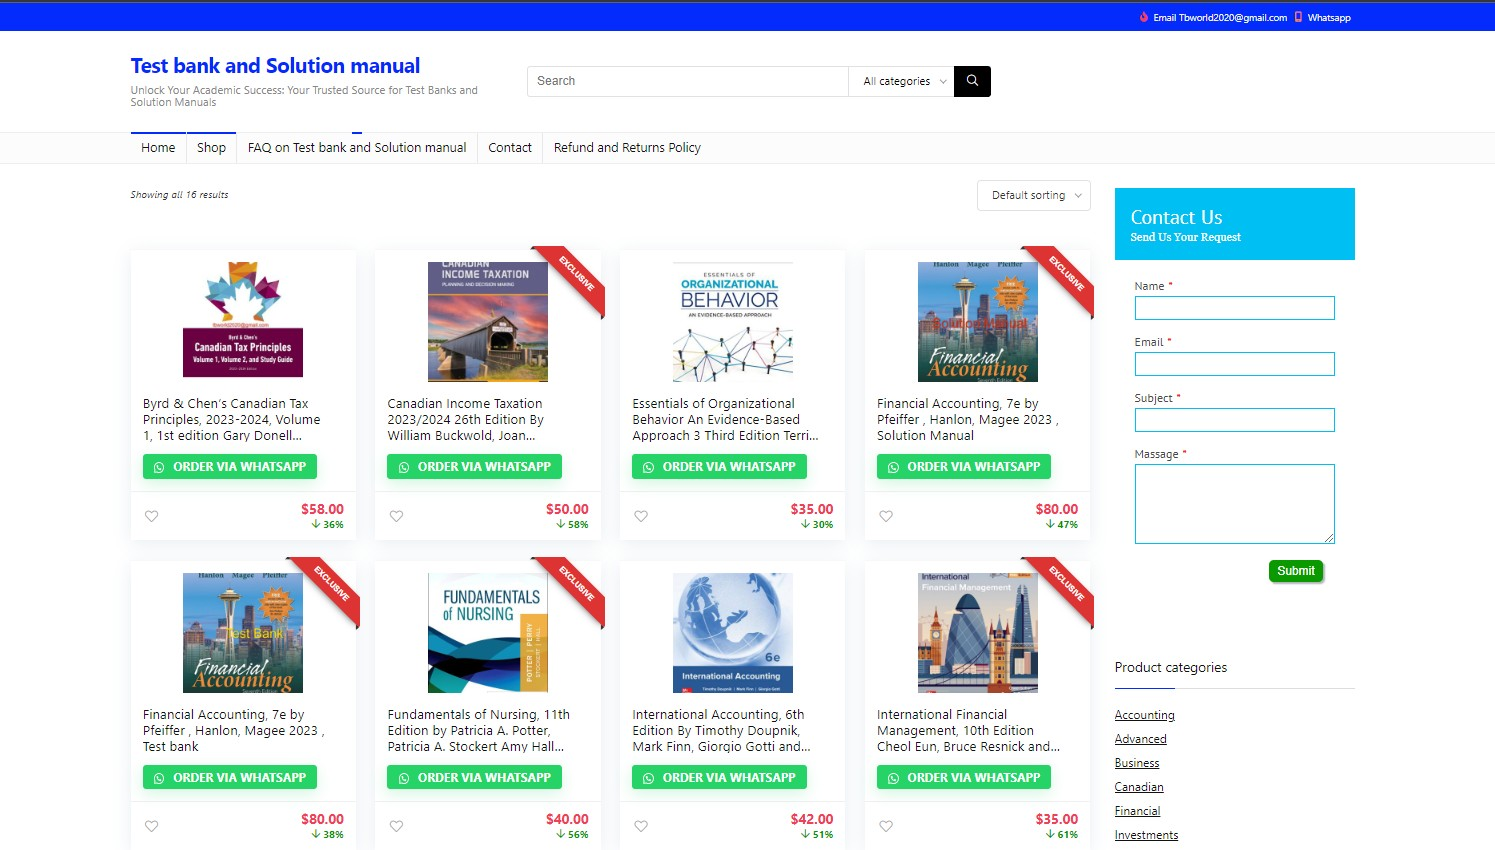This screenshot has width=1495, height=850.
Task: Select the Accounting product category
Action: click(1145, 715)
